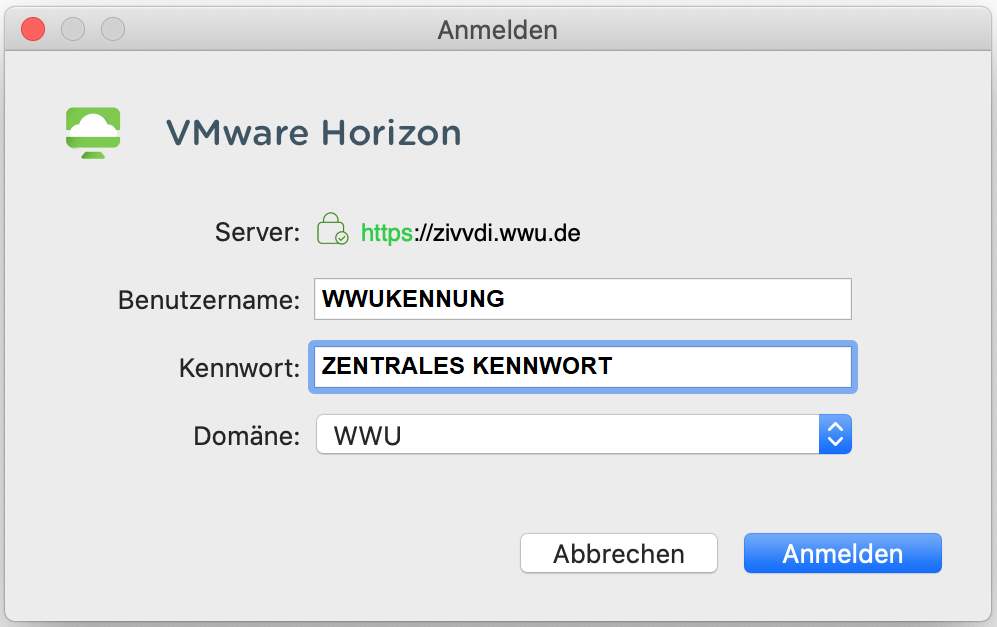The width and height of the screenshot is (997, 627).
Task: Click into the Kennwort password field
Action: [582, 367]
